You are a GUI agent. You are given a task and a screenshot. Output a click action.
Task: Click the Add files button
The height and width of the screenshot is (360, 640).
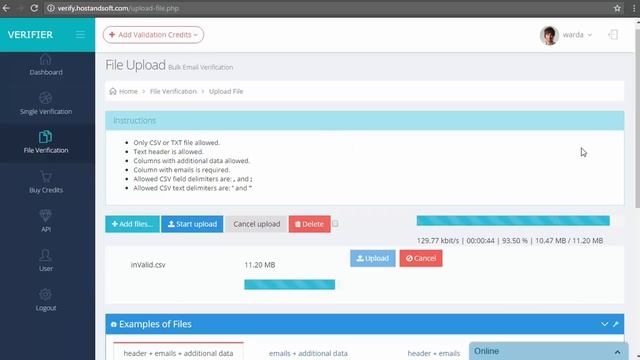pyautogui.click(x=132, y=224)
